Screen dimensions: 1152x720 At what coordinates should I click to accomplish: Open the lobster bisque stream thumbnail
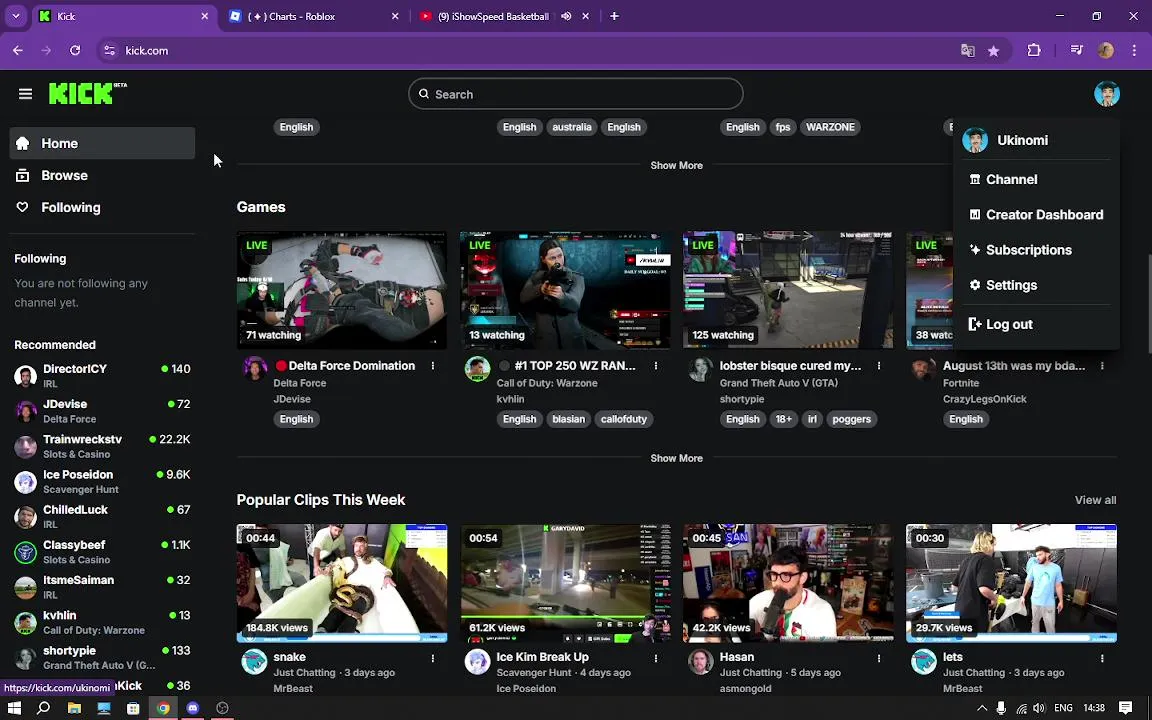788,290
